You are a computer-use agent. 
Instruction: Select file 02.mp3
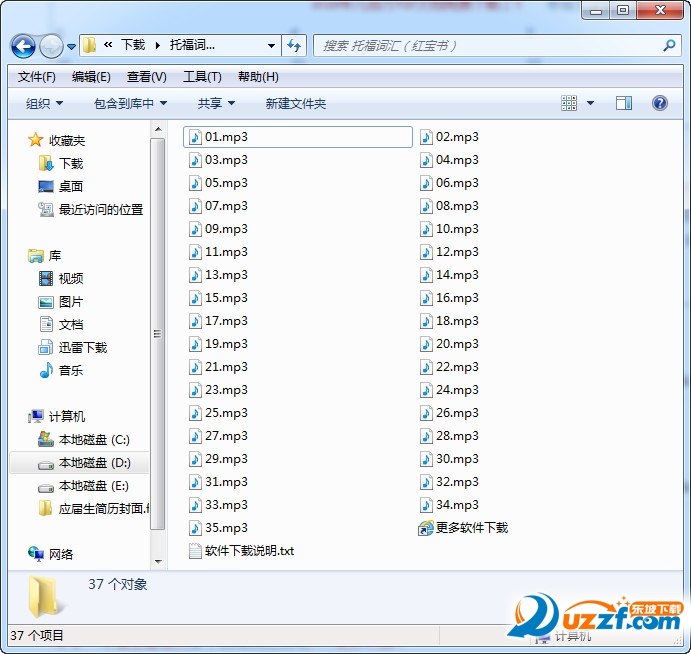pos(449,137)
